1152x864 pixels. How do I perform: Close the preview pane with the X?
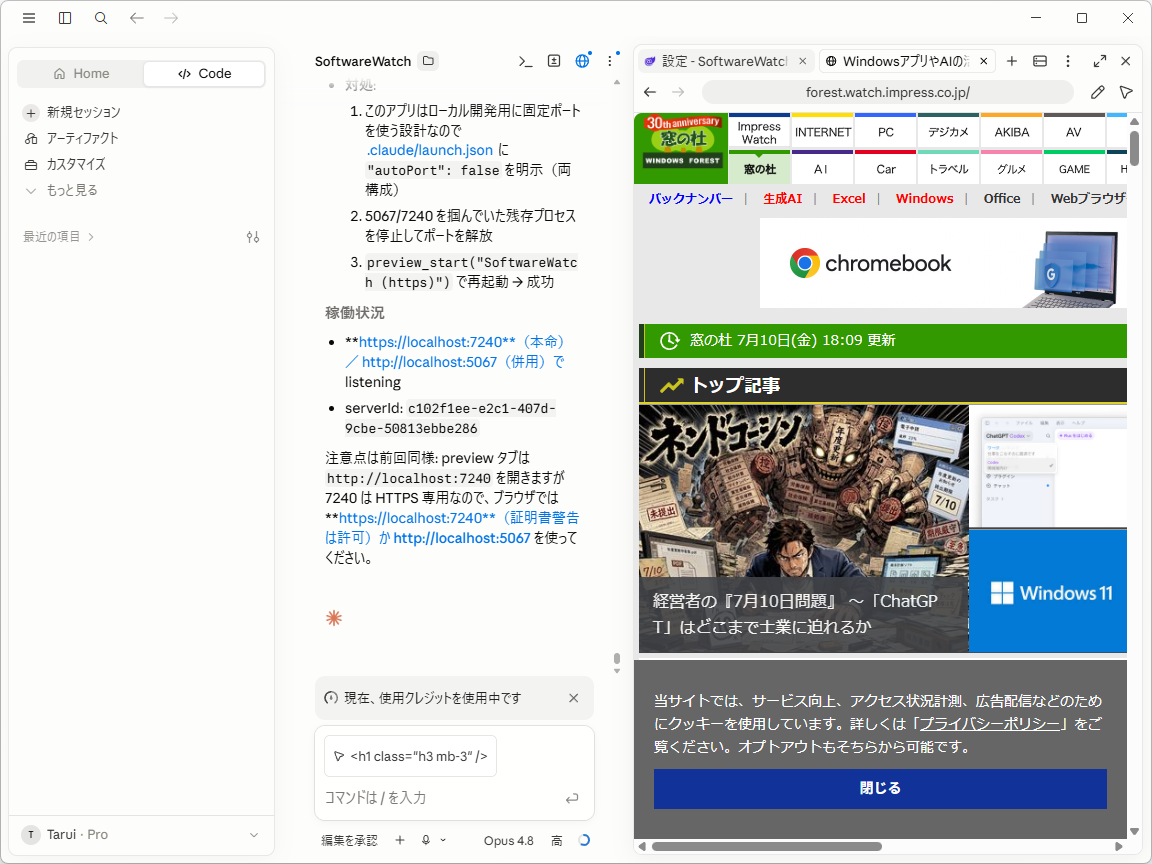(1126, 61)
